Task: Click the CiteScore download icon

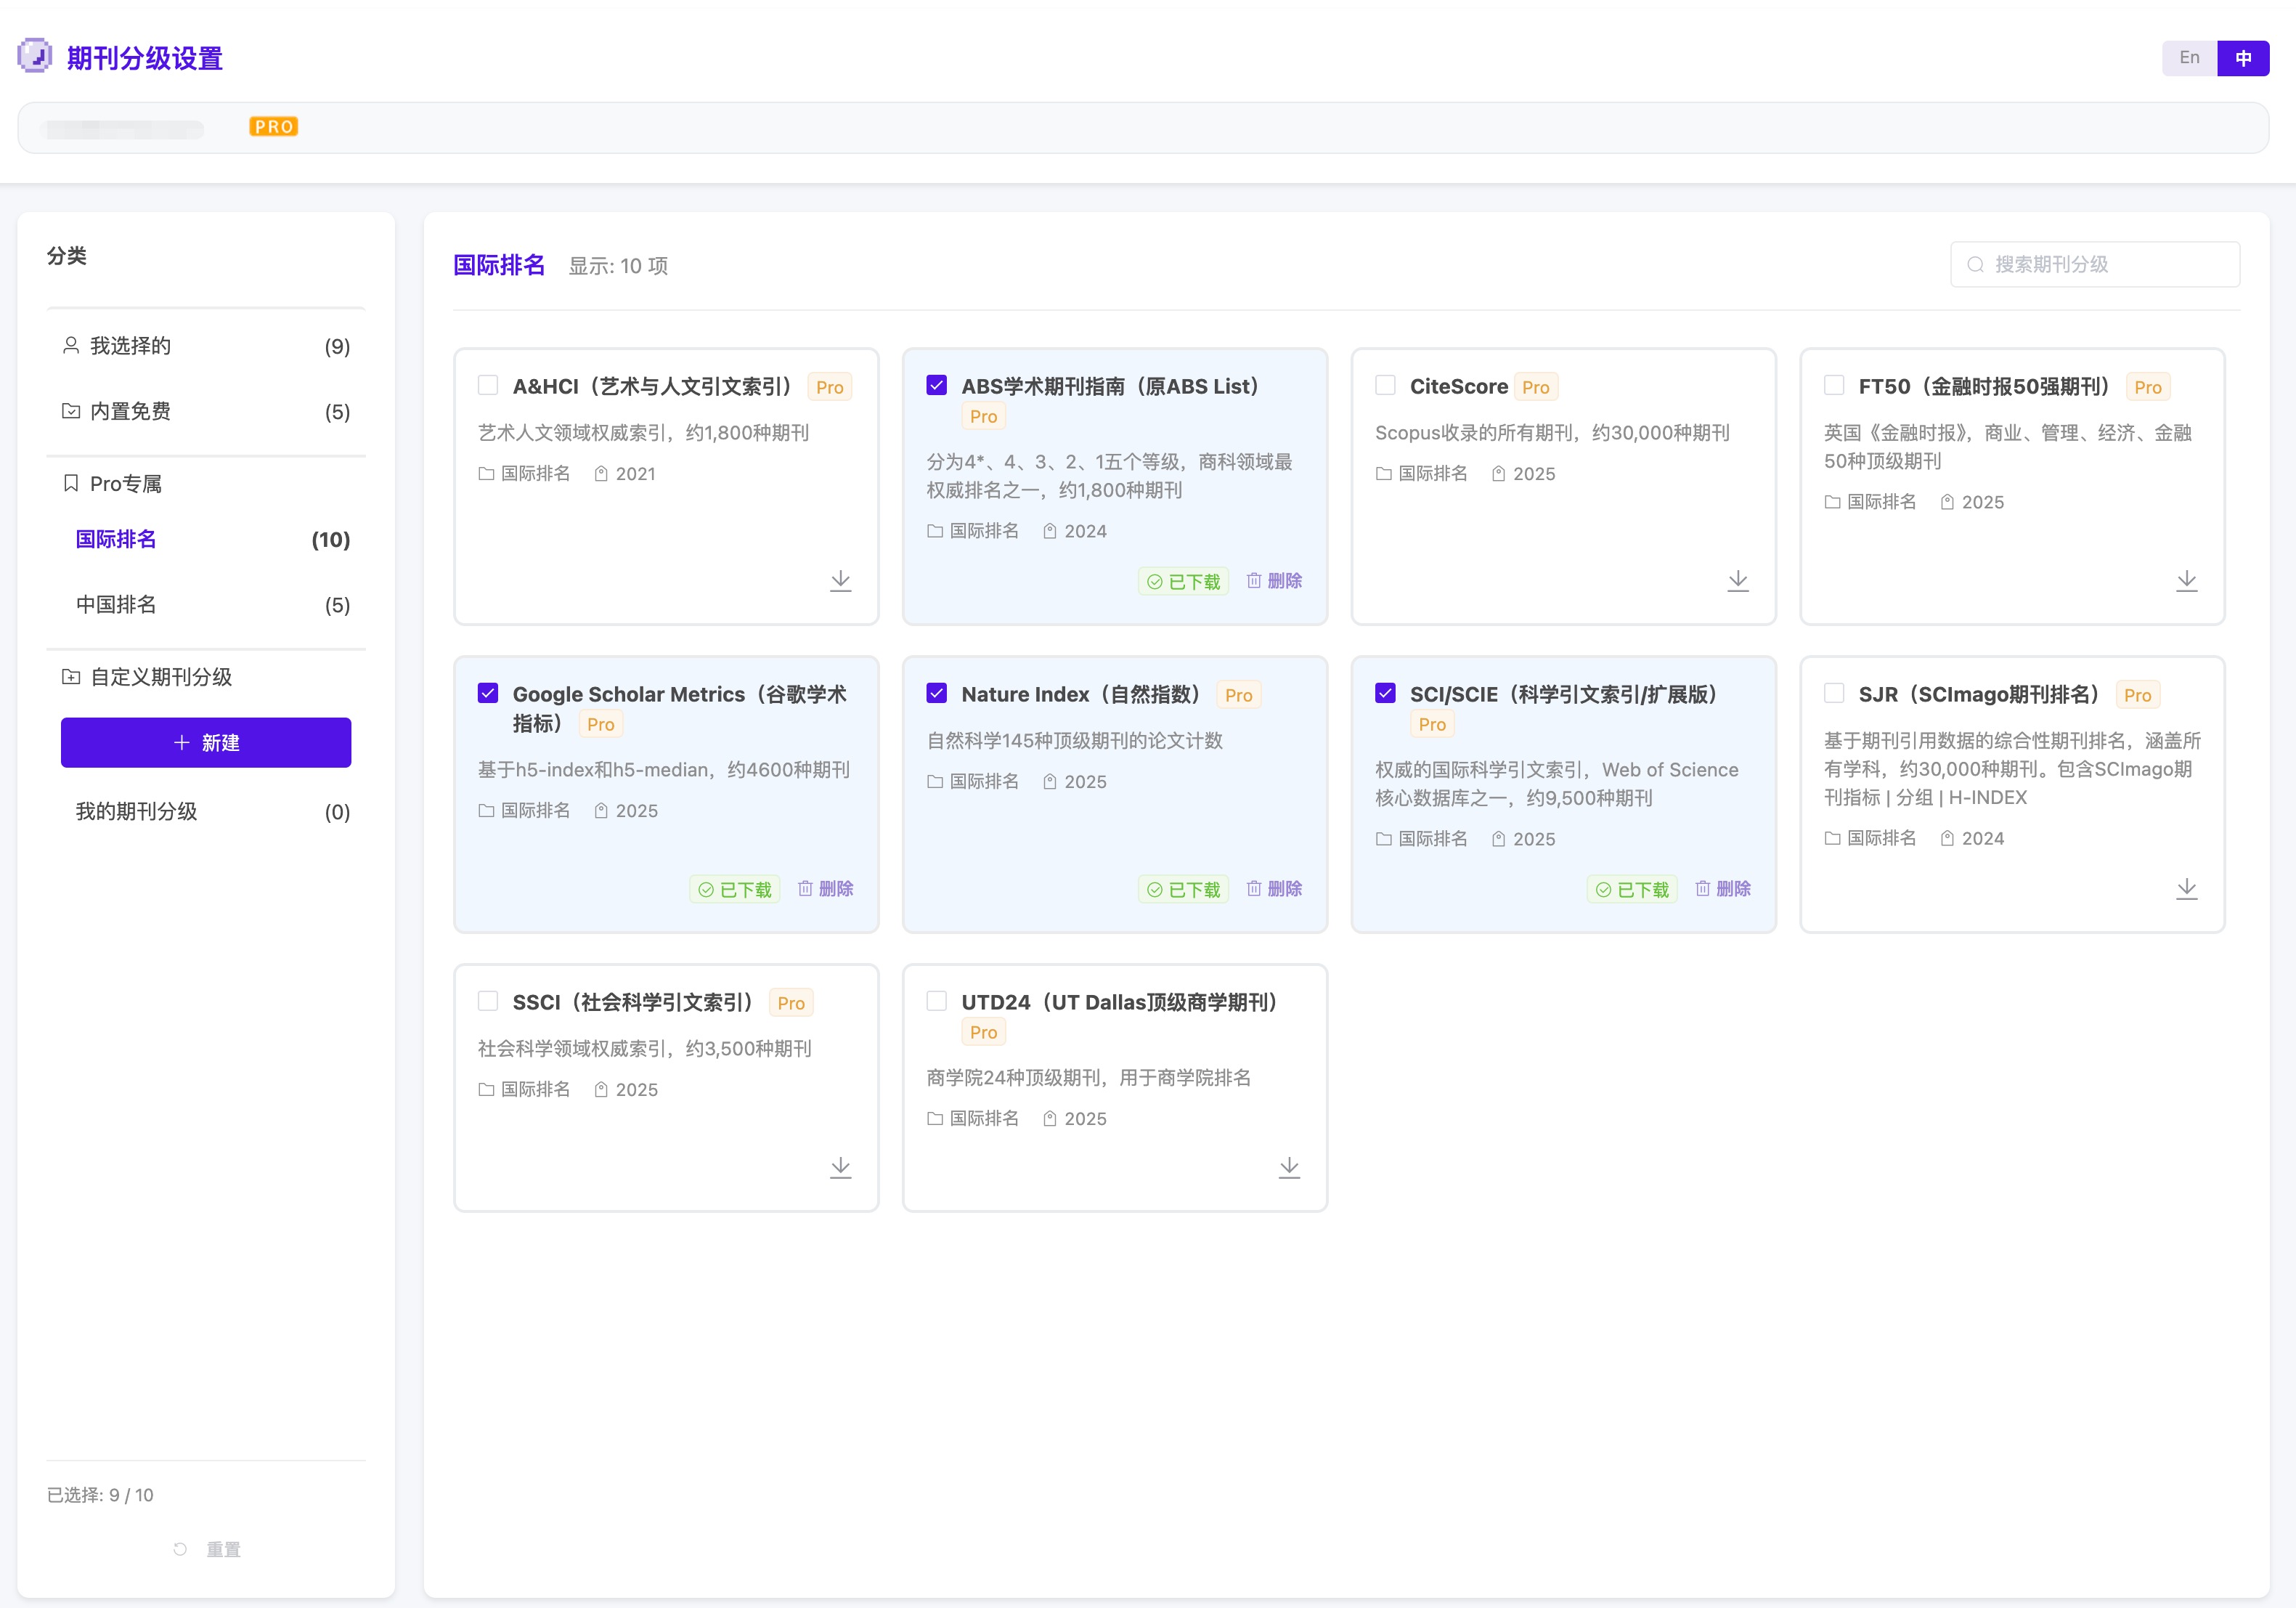Action: [1737, 581]
